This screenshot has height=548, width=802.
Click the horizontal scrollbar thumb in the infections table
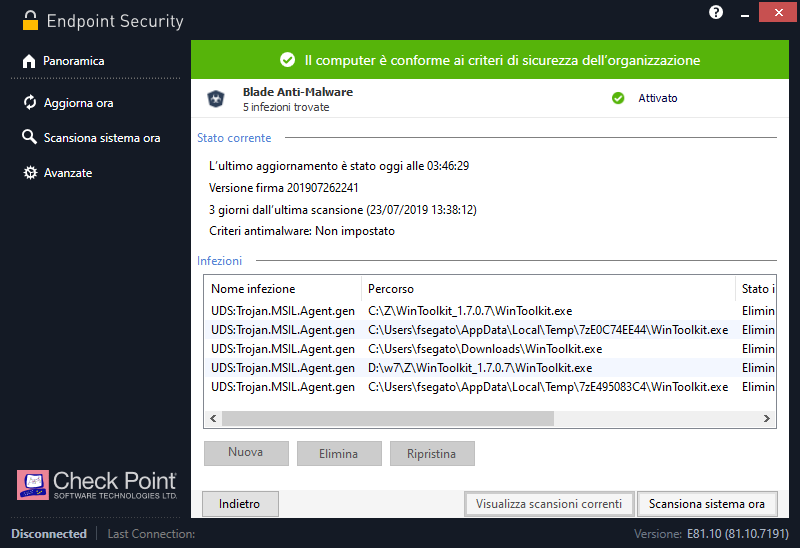point(388,419)
